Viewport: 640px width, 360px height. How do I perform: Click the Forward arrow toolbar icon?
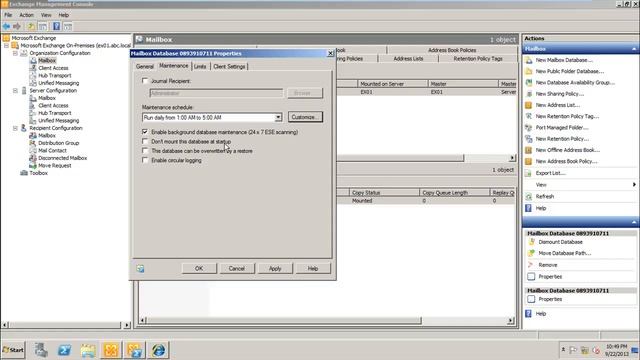click(x=17, y=27)
